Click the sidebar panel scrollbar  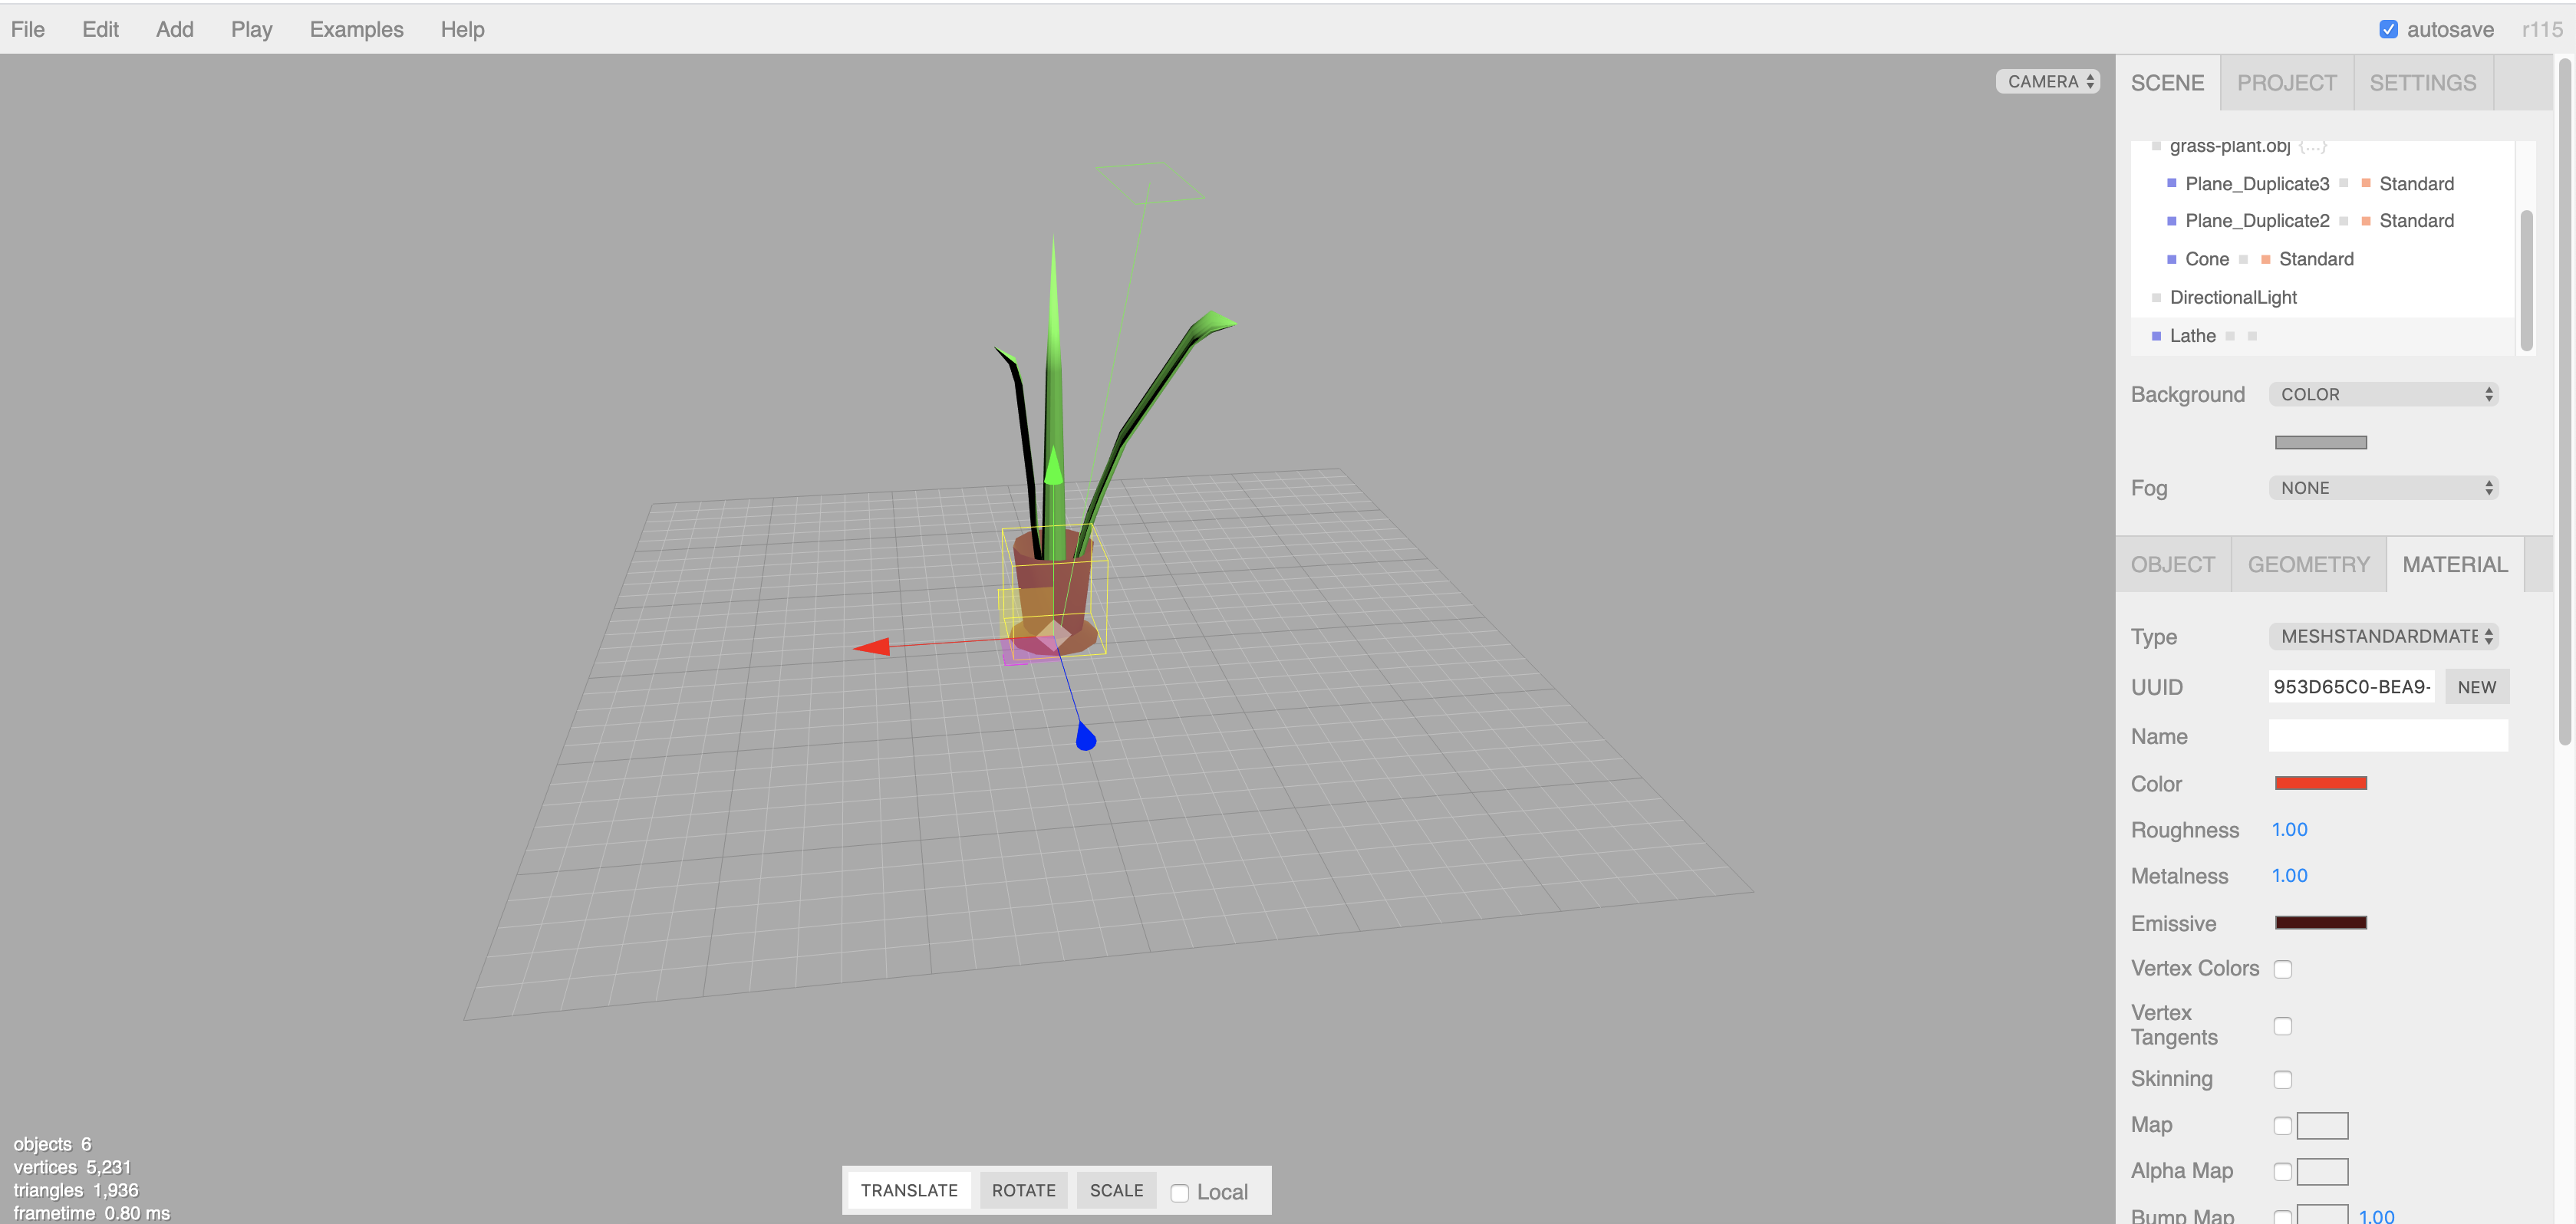click(2564, 400)
